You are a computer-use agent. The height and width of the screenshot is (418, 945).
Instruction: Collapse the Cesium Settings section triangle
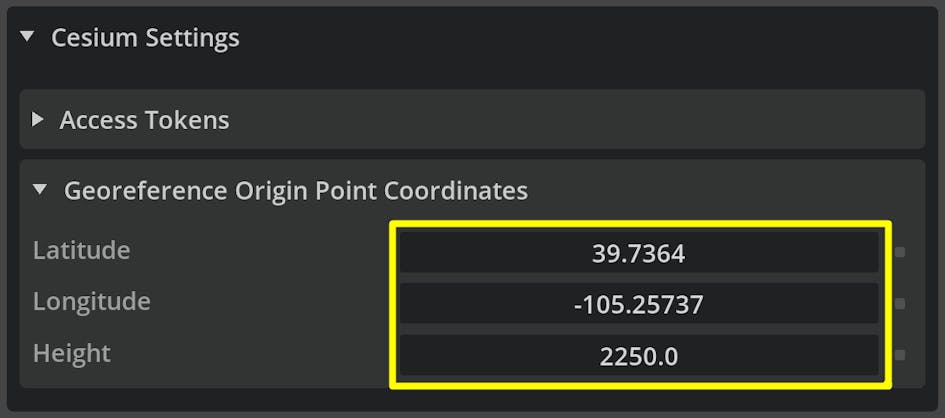click(28, 38)
